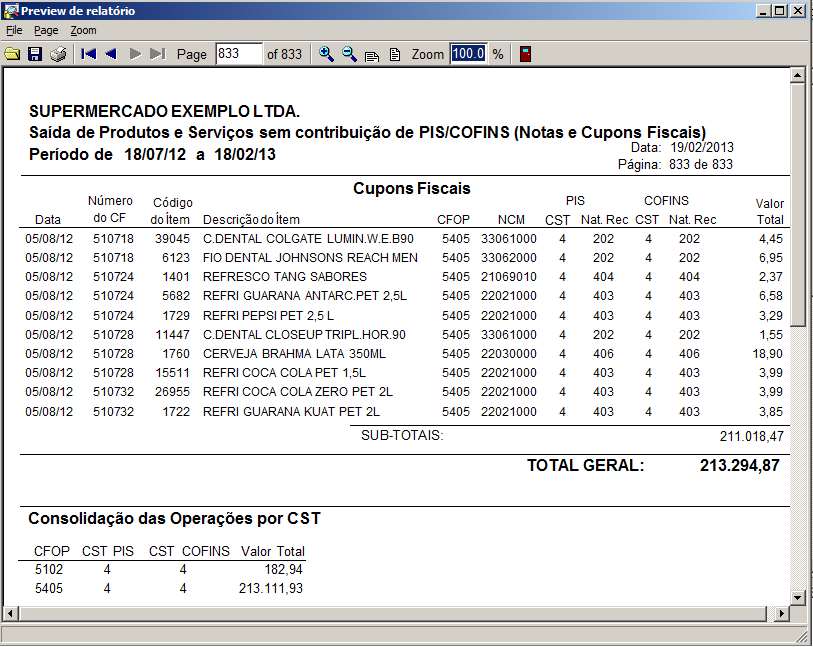This screenshot has height=647, width=813.
Task: Select the C.DENTAL COLGATE LUMIN.W.E.B90 row text
Action: click(308, 239)
